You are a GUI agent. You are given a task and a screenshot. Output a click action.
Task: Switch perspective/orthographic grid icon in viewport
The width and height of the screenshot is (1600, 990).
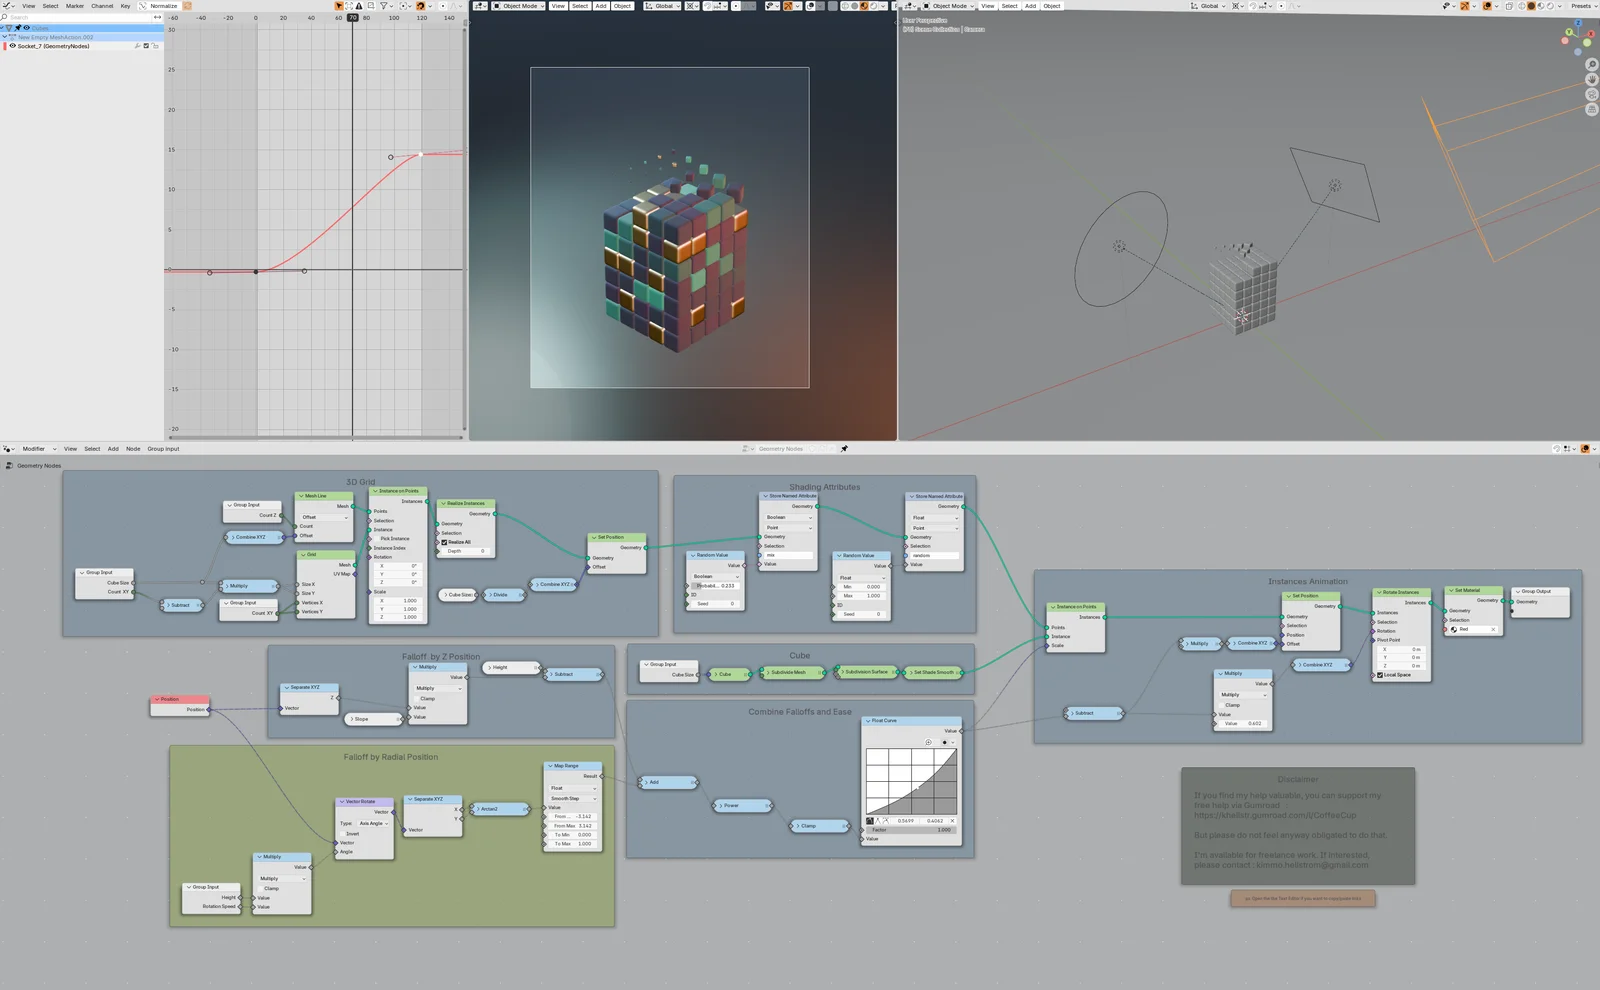click(1591, 109)
